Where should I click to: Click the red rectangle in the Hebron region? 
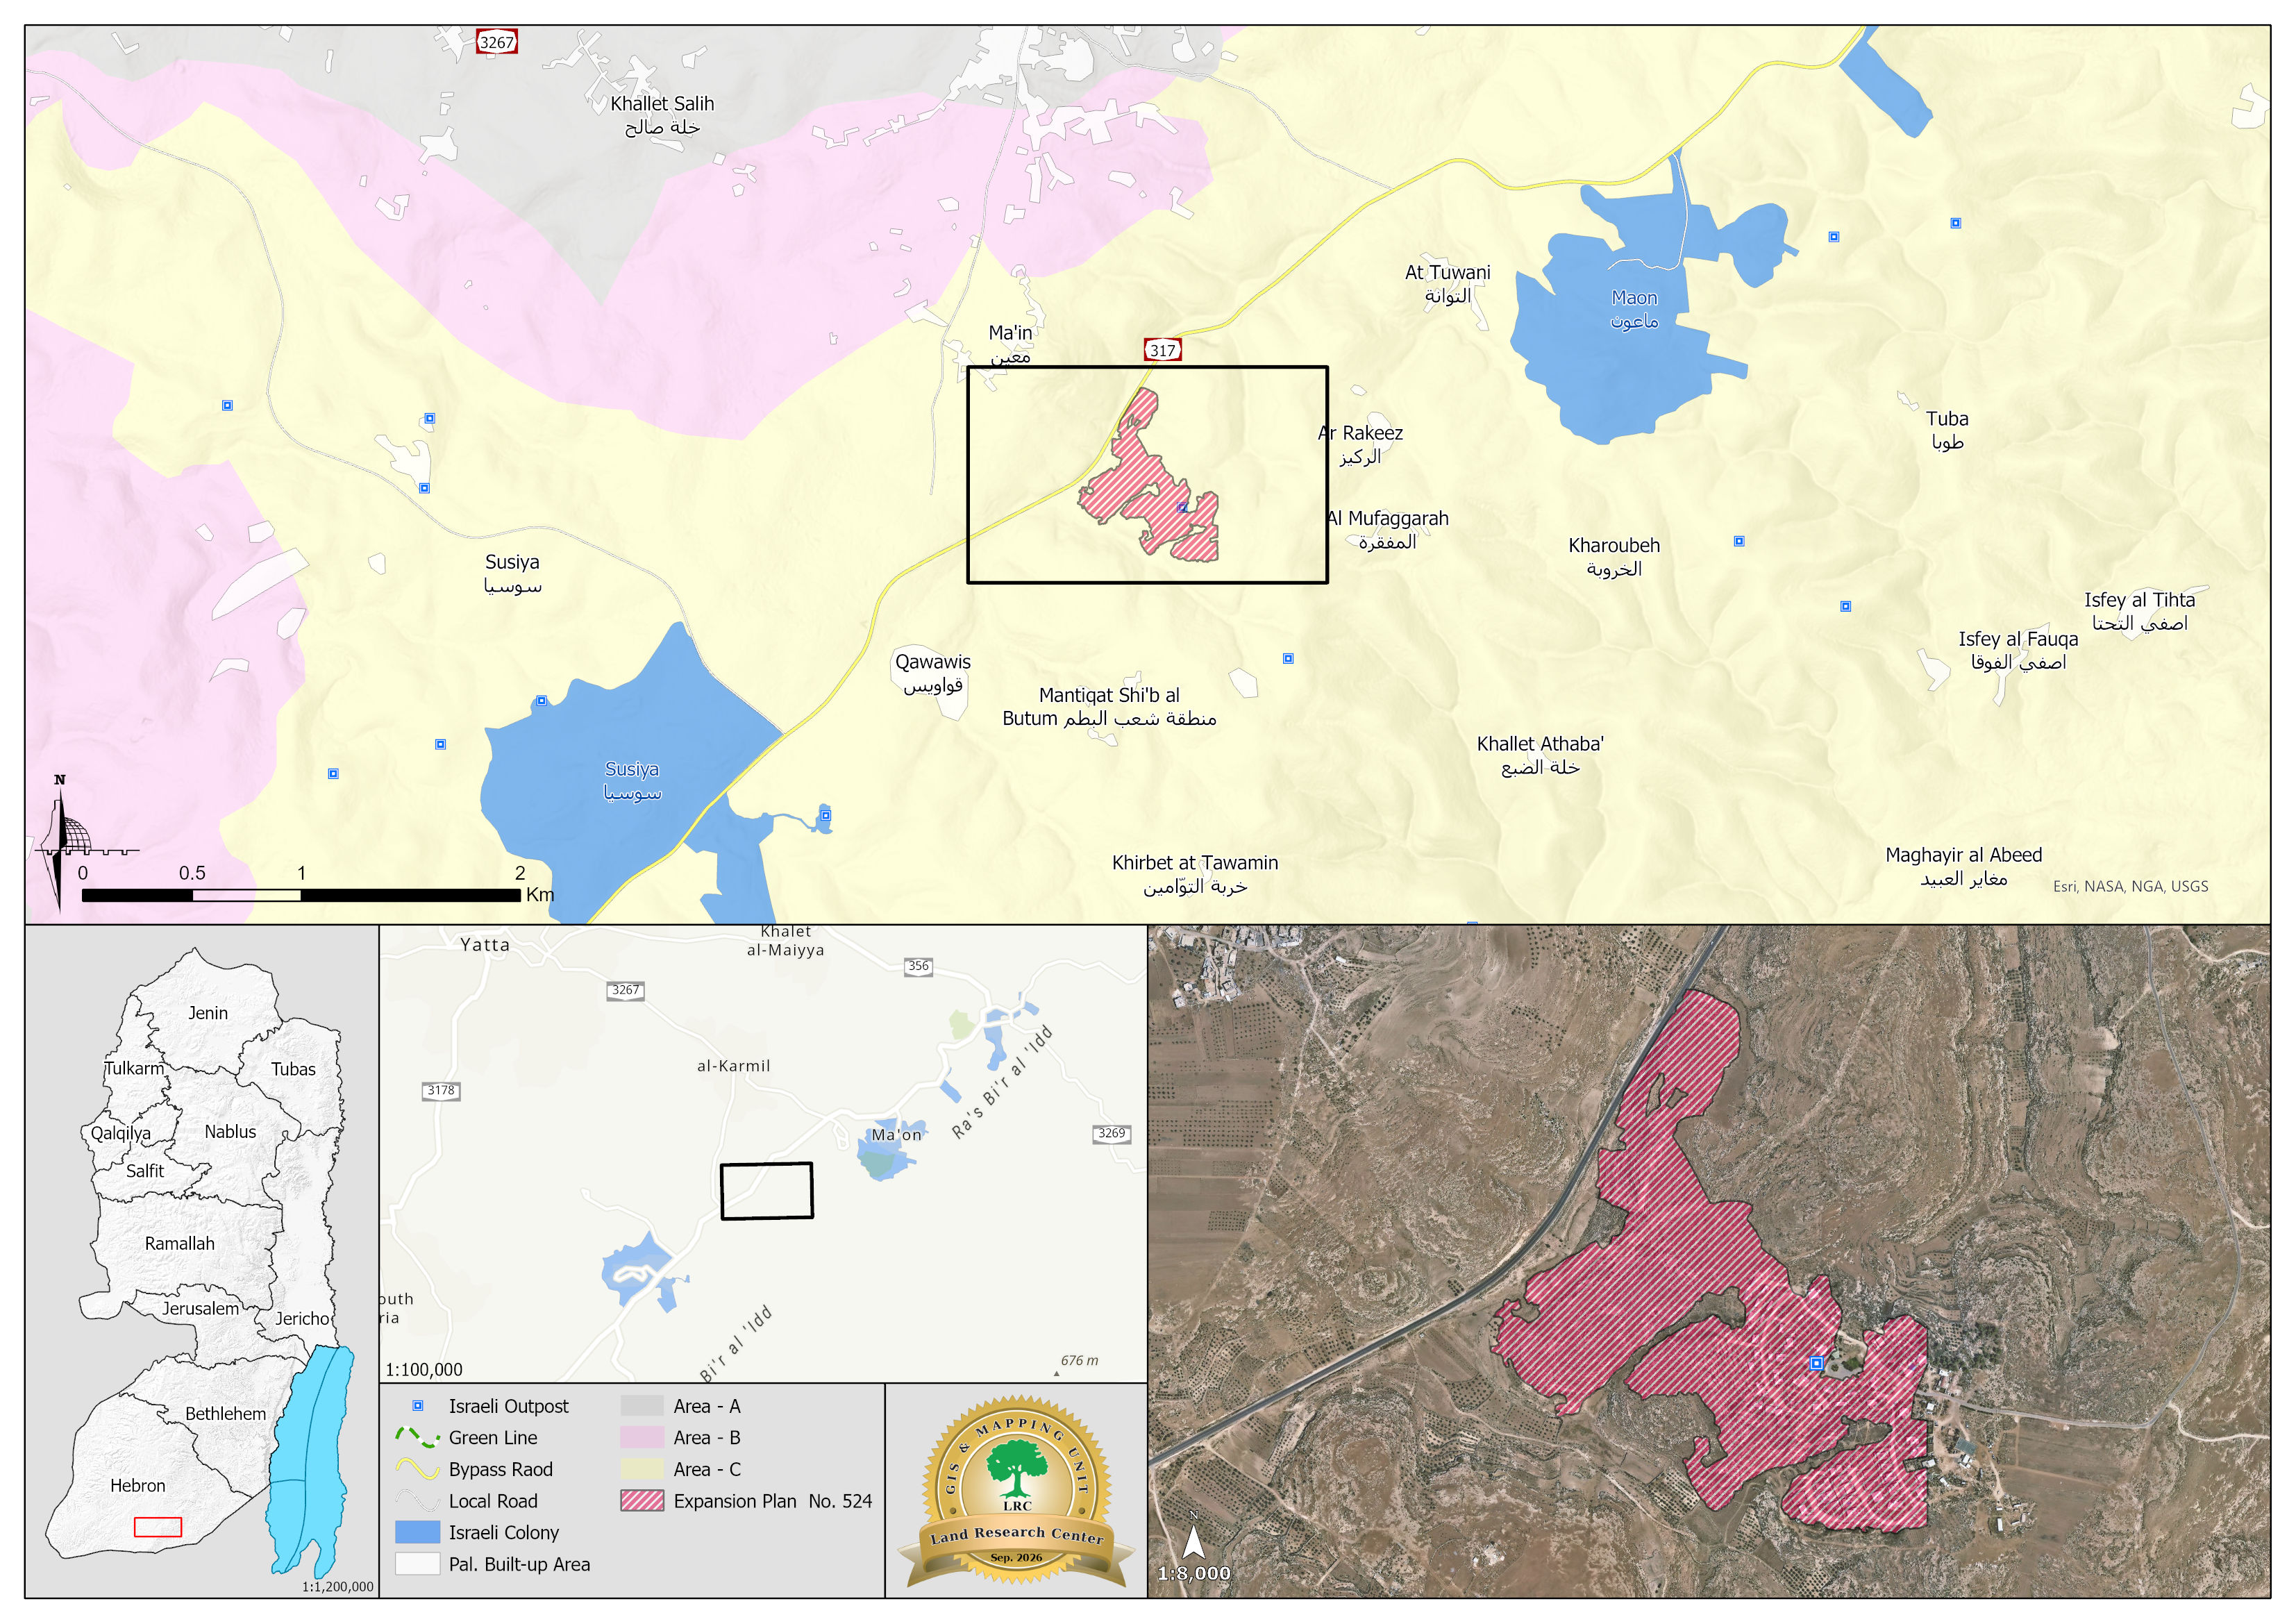click(158, 1527)
